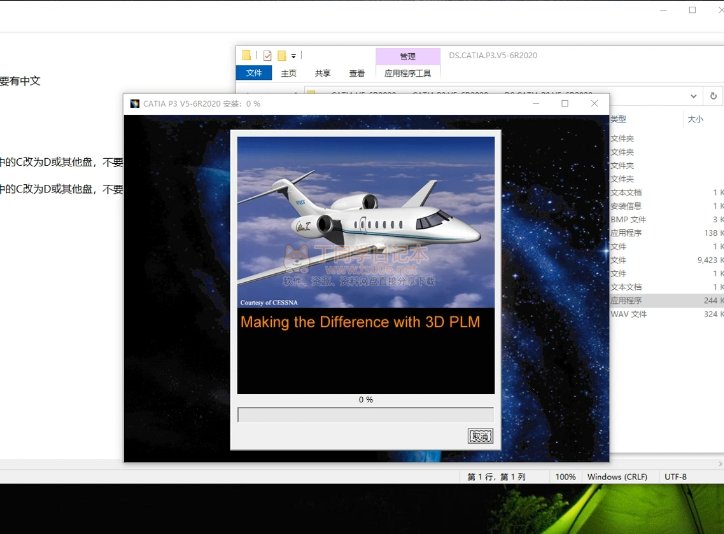The width and height of the screenshot is (724, 534).
Task: Switch to the 主页 ribbon tab
Action: [288, 73]
